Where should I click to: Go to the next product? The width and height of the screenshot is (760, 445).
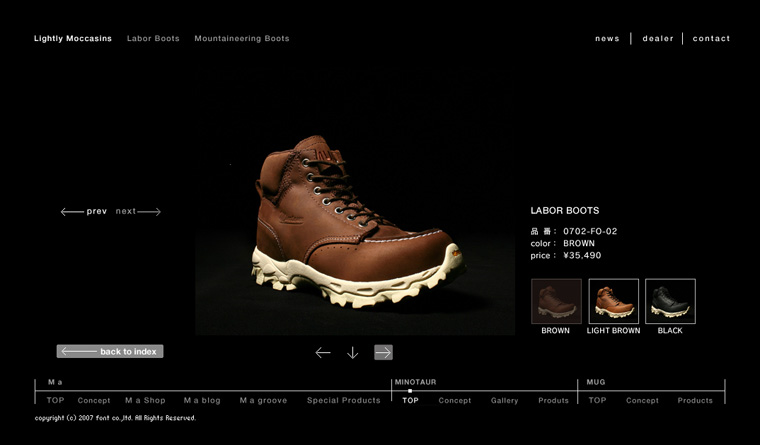click(138, 211)
